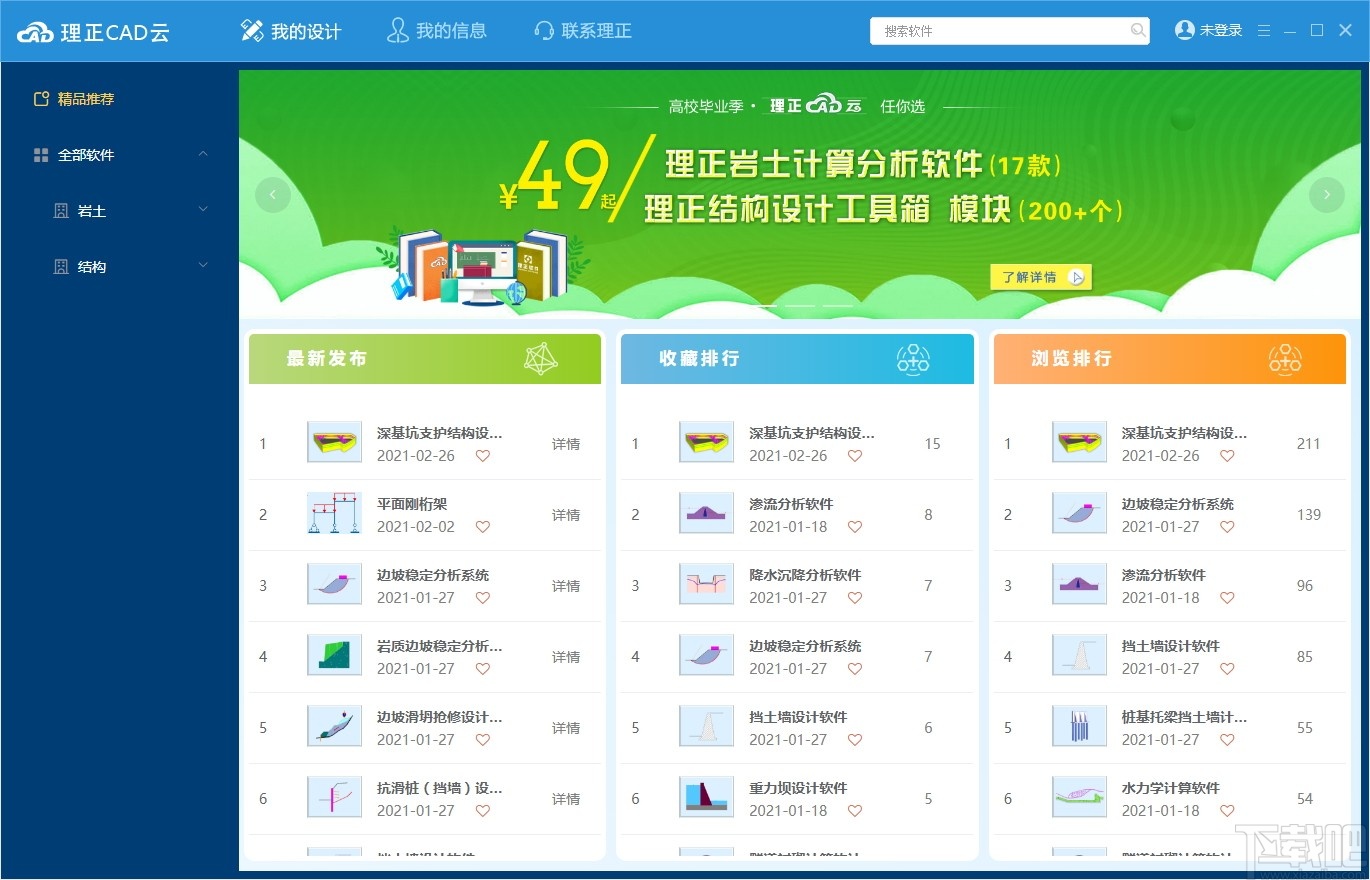
Task: Open 我的信息 menu item
Action: (437, 31)
